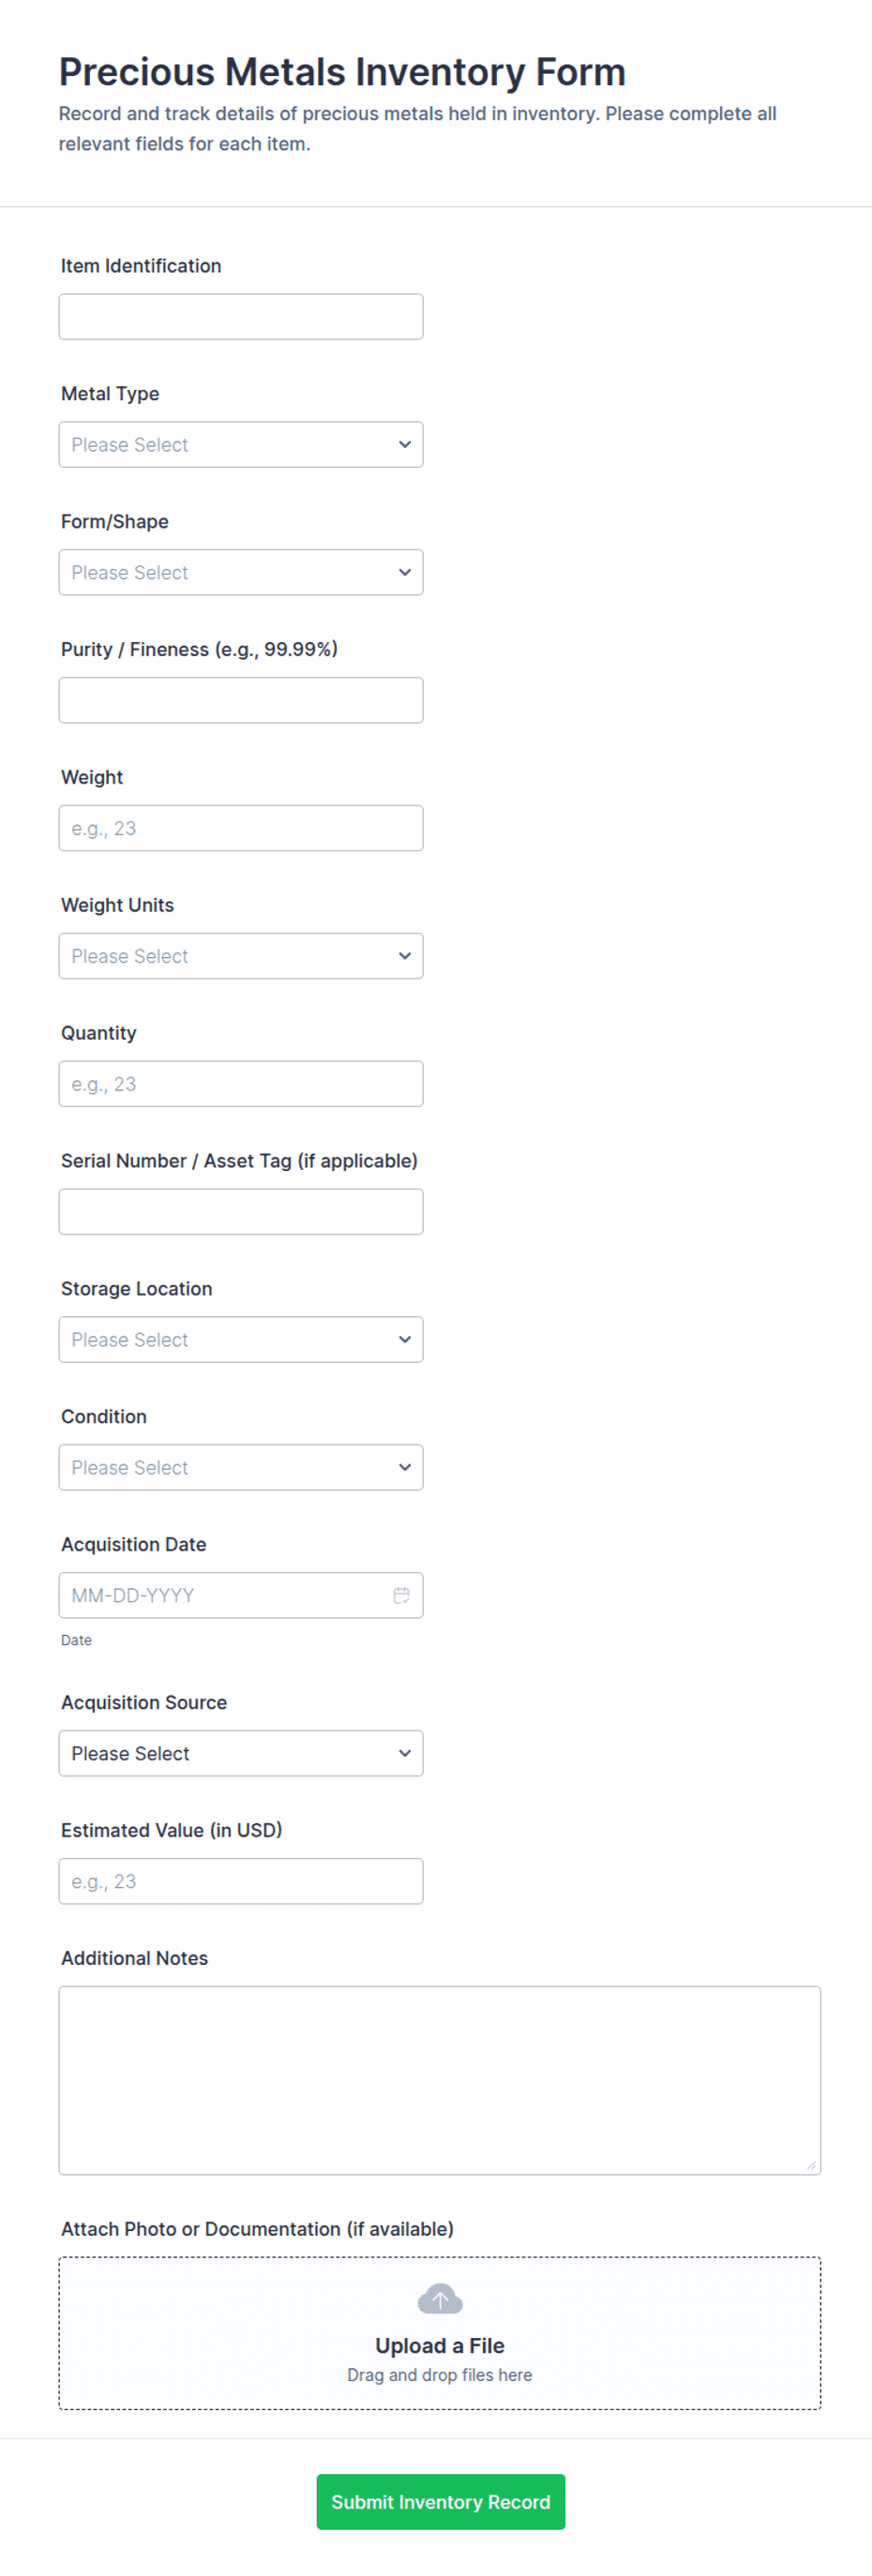Click the Item Identification text field

click(x=240, y=317)
